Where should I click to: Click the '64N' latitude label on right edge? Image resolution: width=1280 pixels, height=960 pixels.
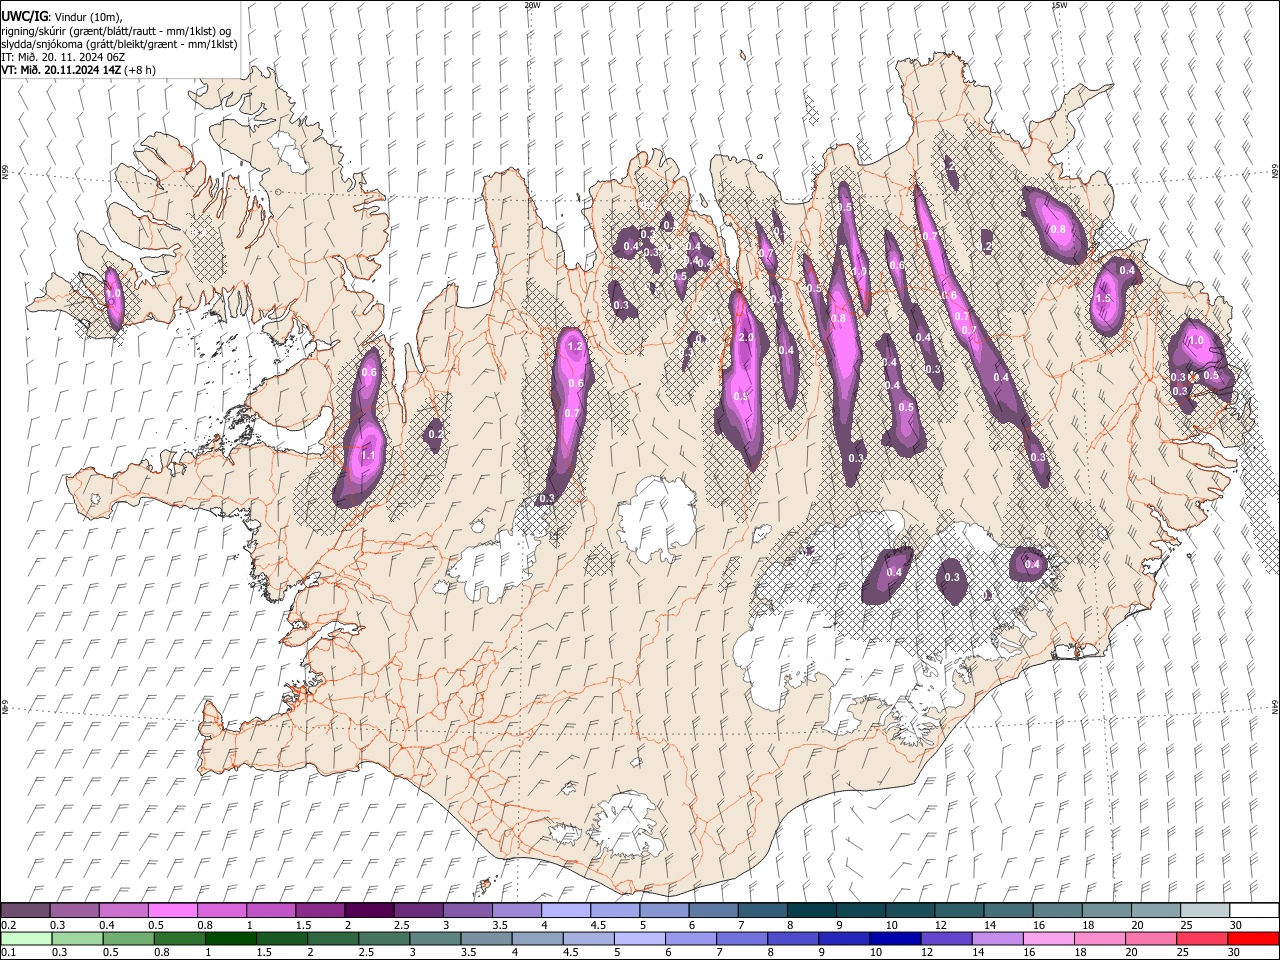pyautogui.click(x=1274, y=706)
